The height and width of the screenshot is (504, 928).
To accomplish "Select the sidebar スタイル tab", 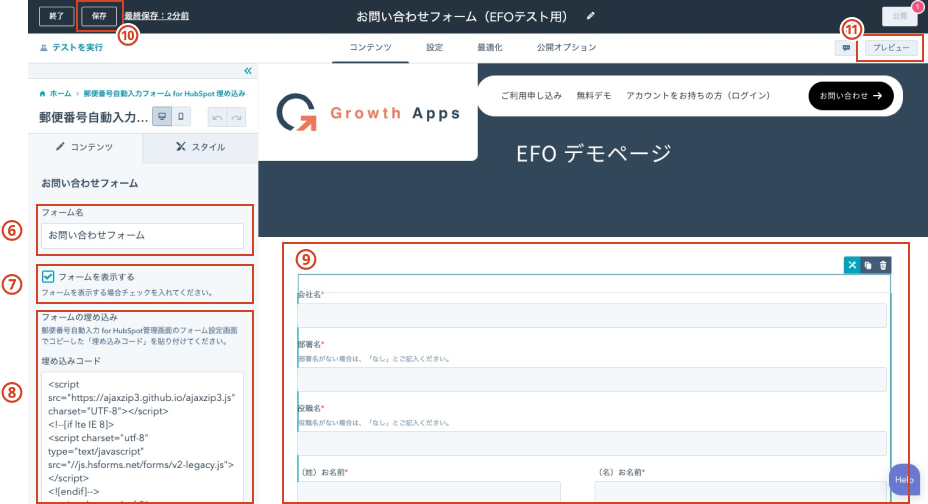I will (200, 147).
